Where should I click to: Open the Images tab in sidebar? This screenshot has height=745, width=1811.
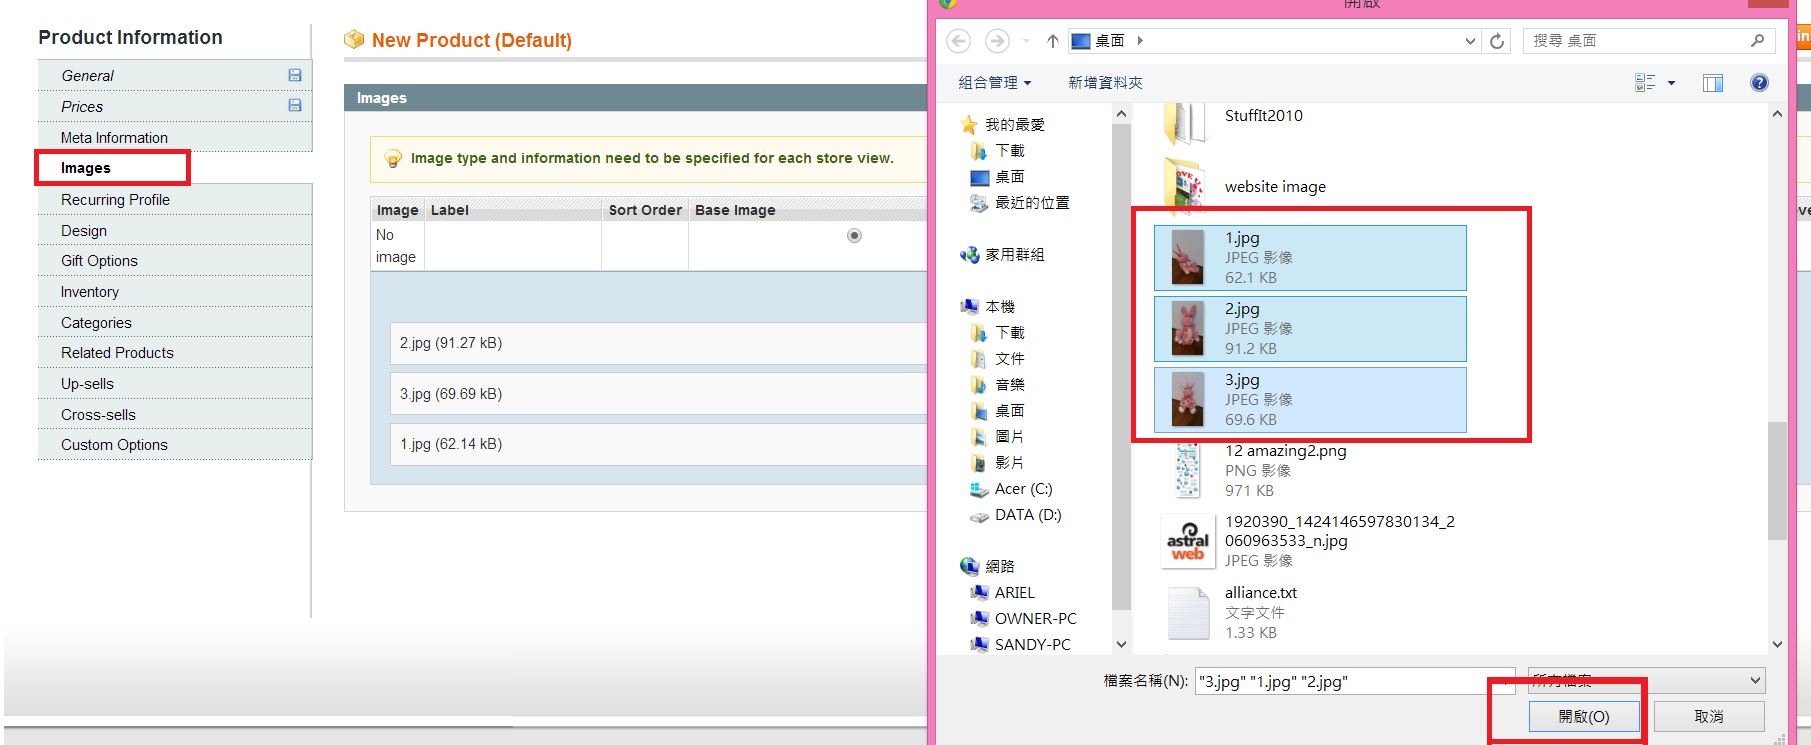(86, 168)
